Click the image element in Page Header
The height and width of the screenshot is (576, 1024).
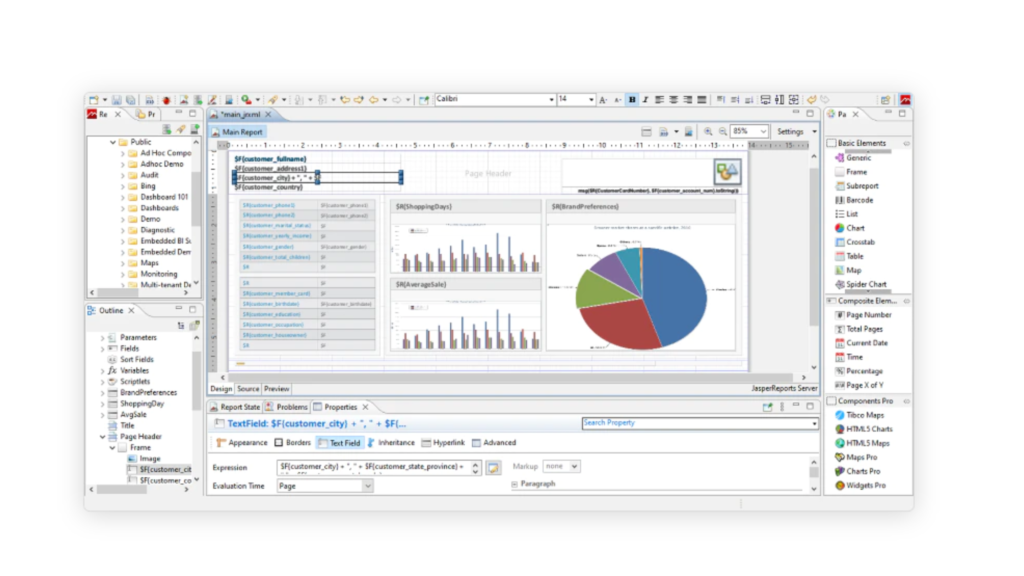click(727, 172)
